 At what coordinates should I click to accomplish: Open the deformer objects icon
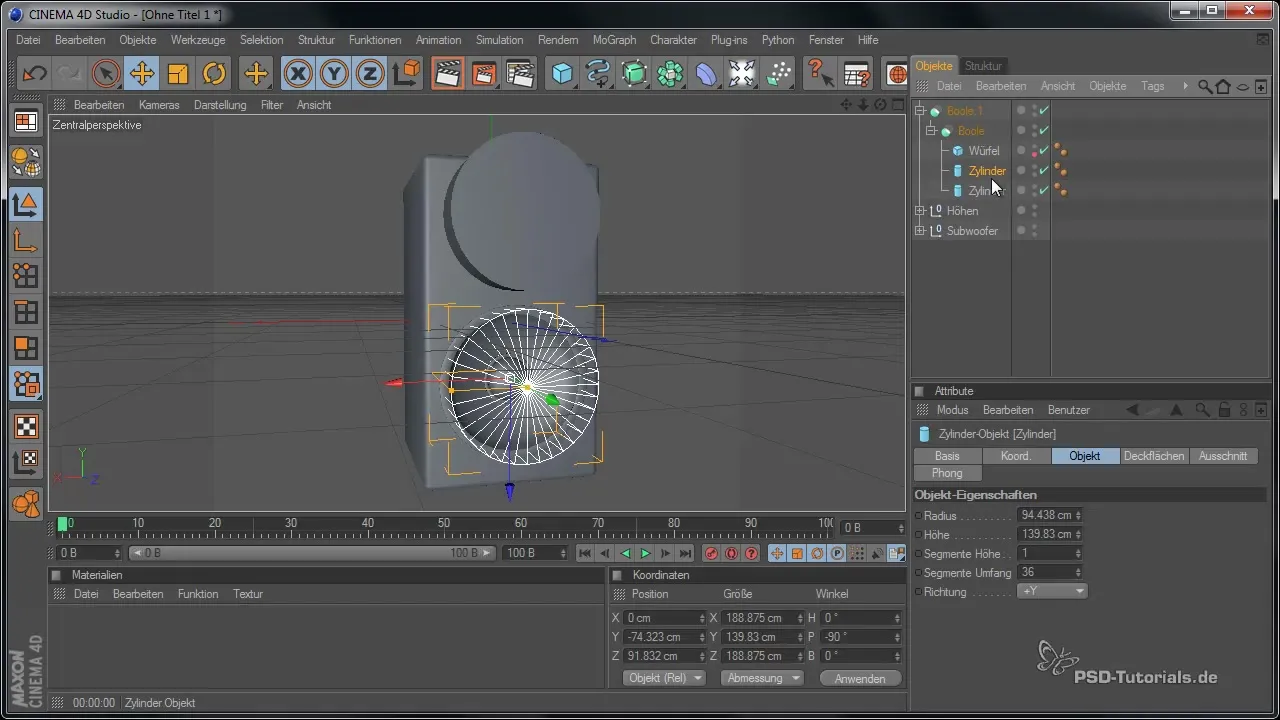click(706, 74)
